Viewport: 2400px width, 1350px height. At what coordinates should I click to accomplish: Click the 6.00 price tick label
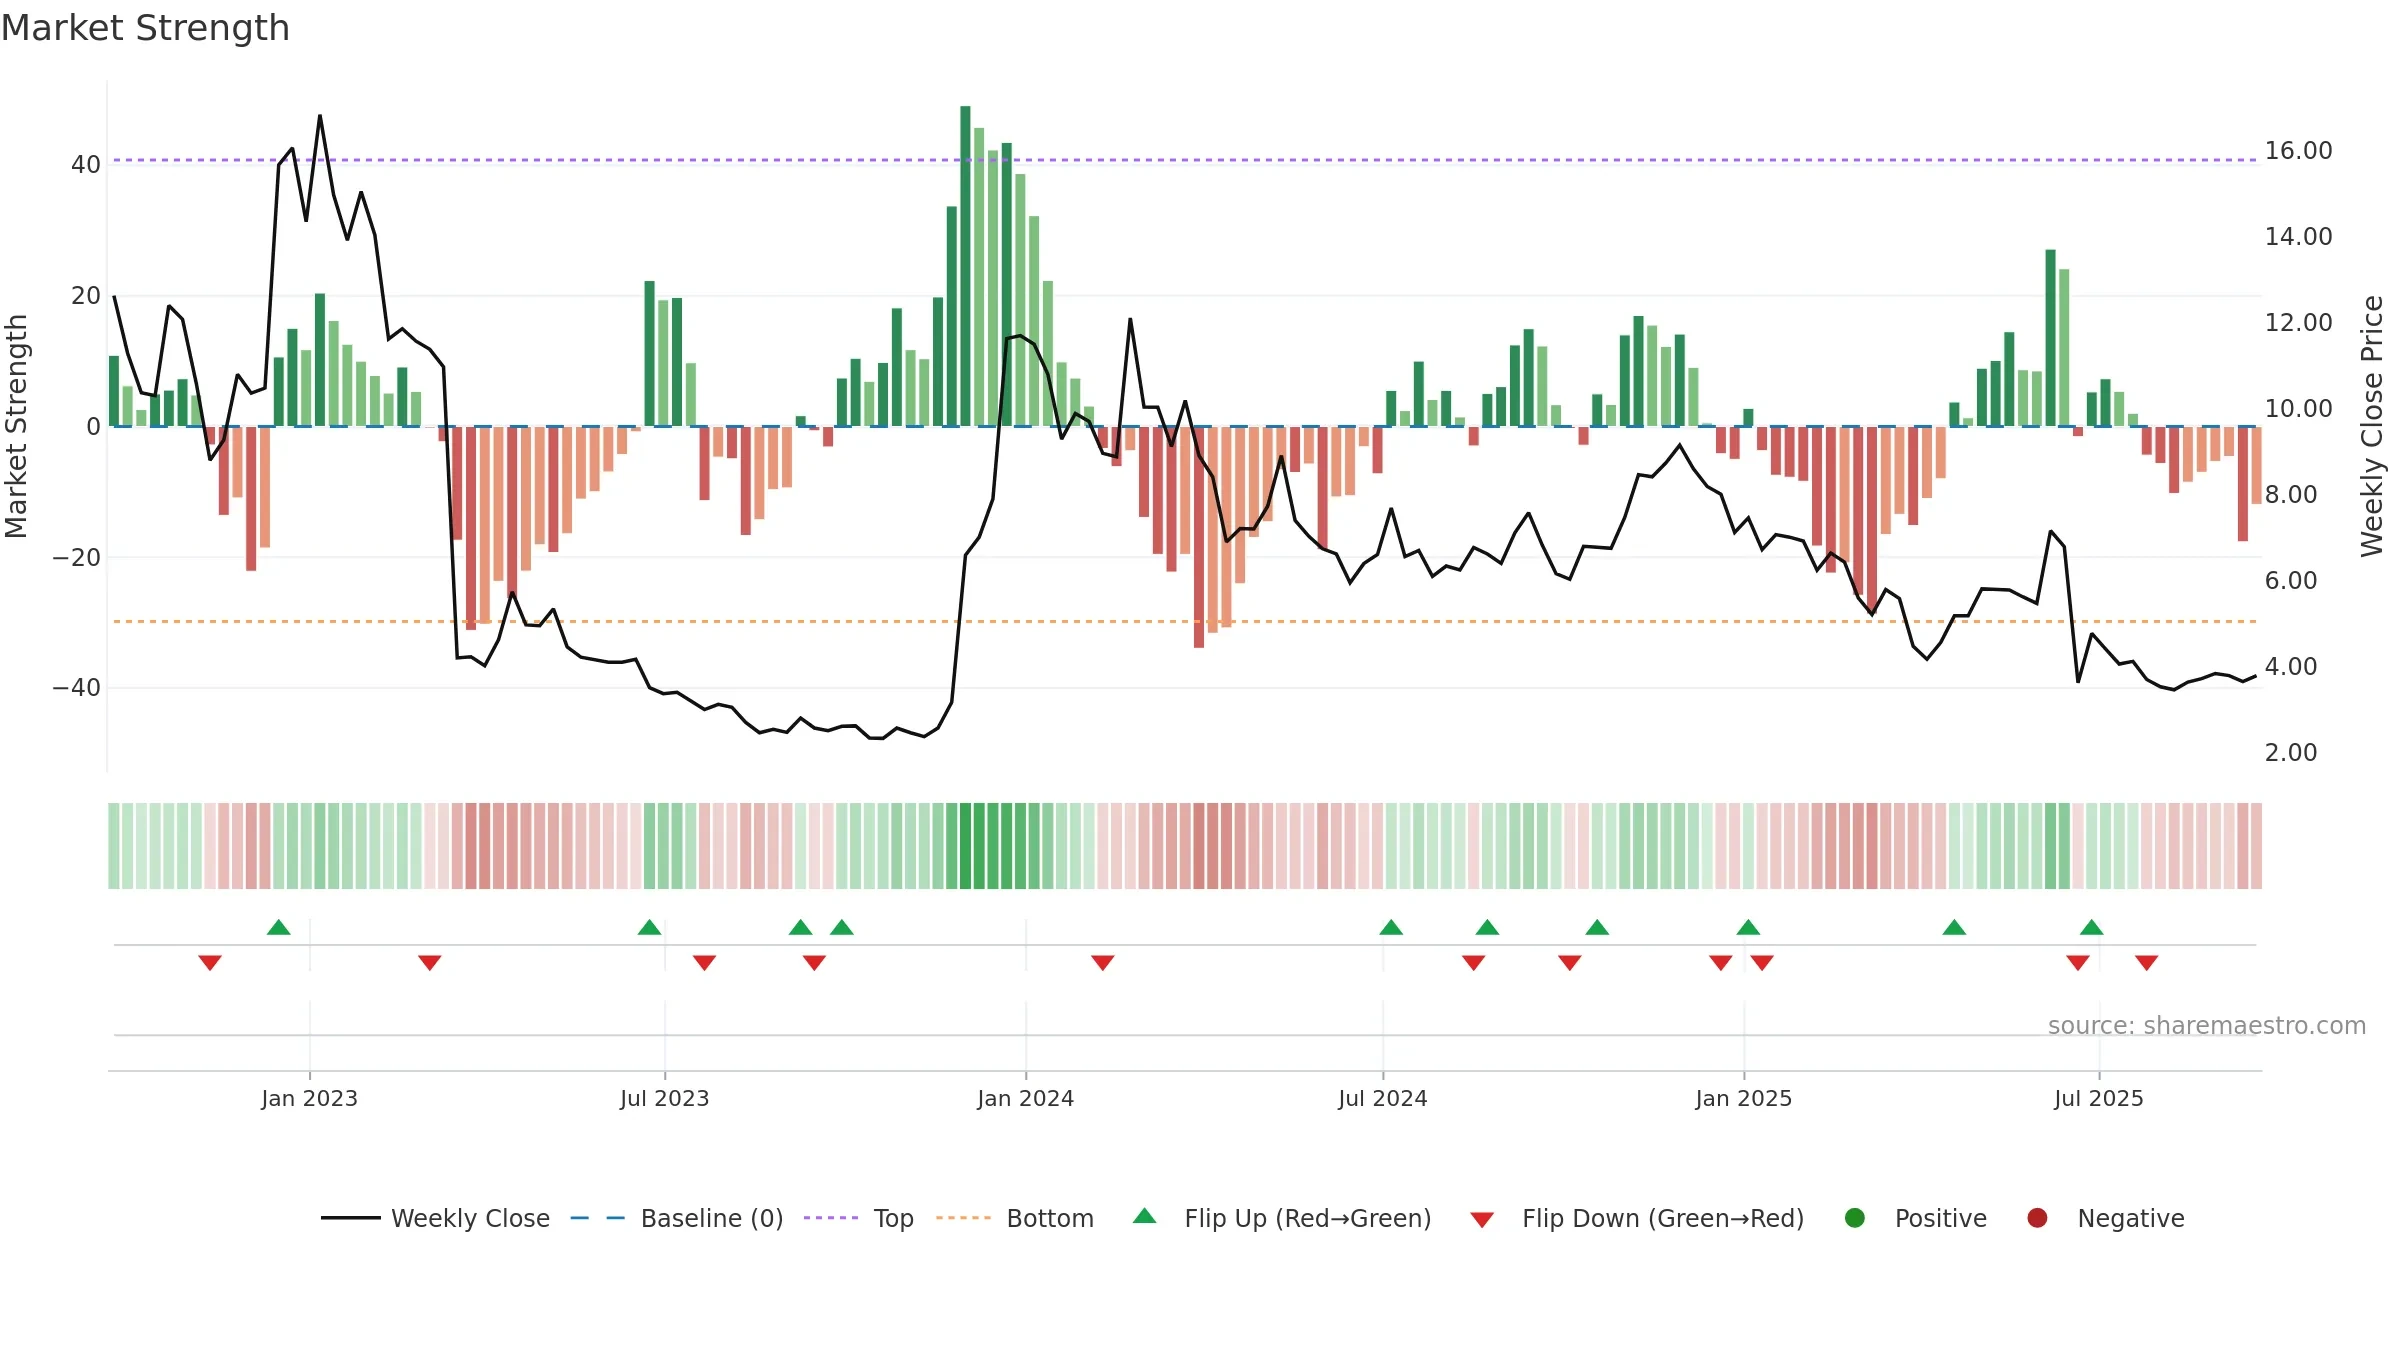click(2291, 581)
